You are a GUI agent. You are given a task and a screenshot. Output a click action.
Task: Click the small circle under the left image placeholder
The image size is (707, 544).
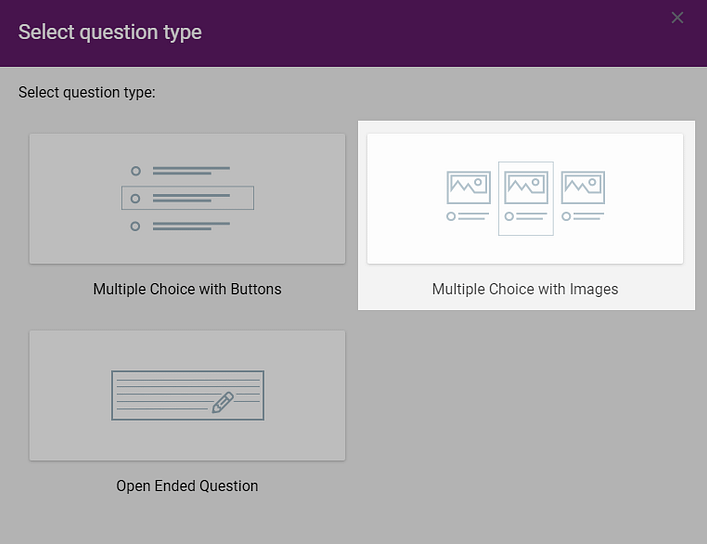point(451,216)
